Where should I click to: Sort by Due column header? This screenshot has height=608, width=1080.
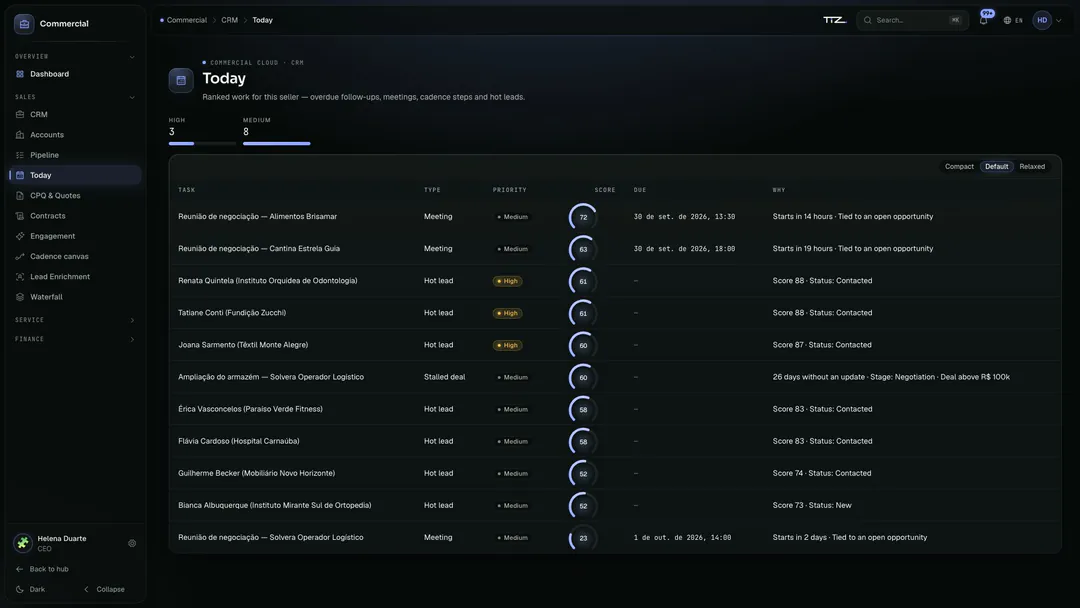pyautogui.click(x=640, y=190)
